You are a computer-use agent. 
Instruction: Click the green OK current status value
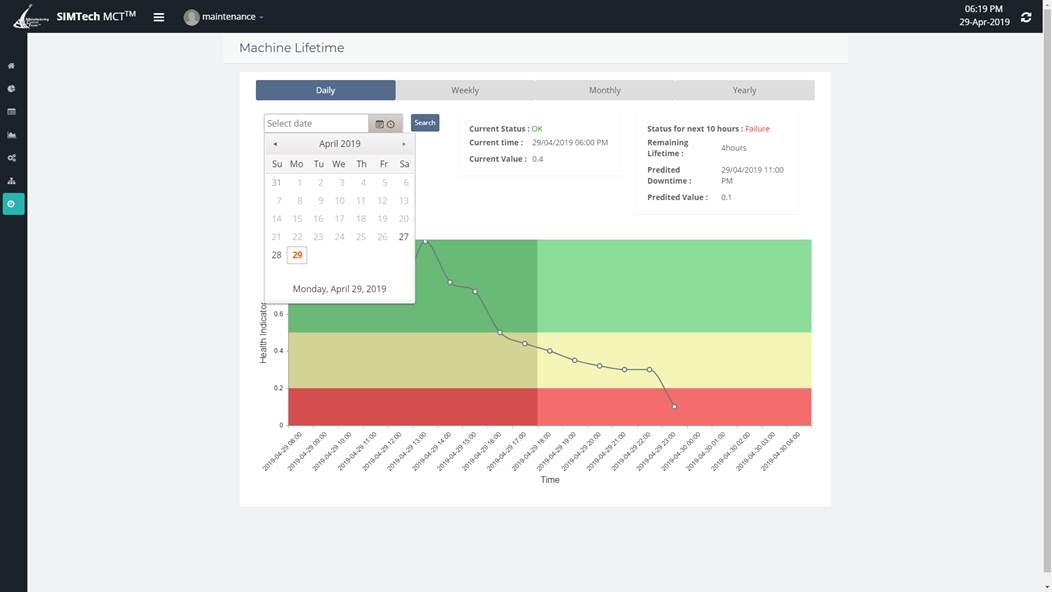click(x=537, y=129)
